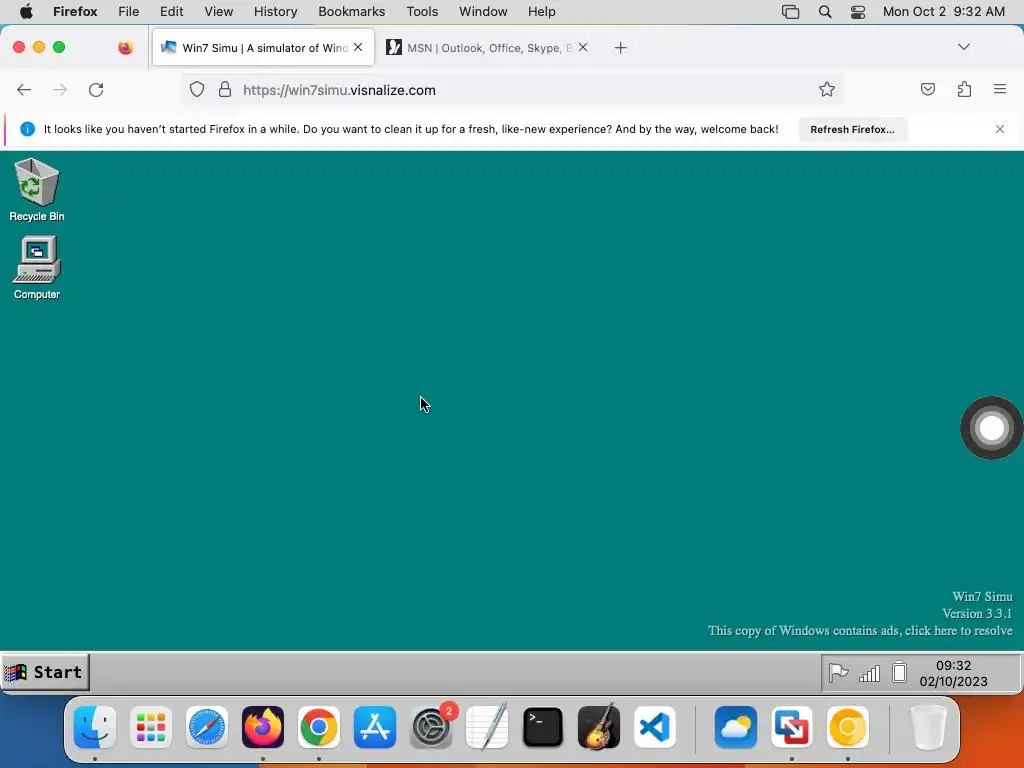Open the History menu
Screen dimensions: 1024x768
click(275, 12)
